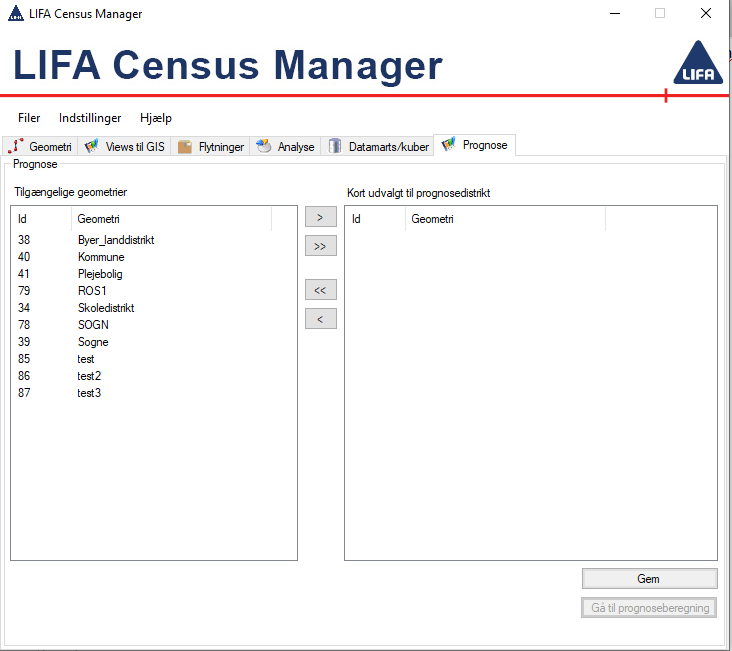Select the Plejebolig row
Viewport: 732px width, 651px height.
point(154,274)
